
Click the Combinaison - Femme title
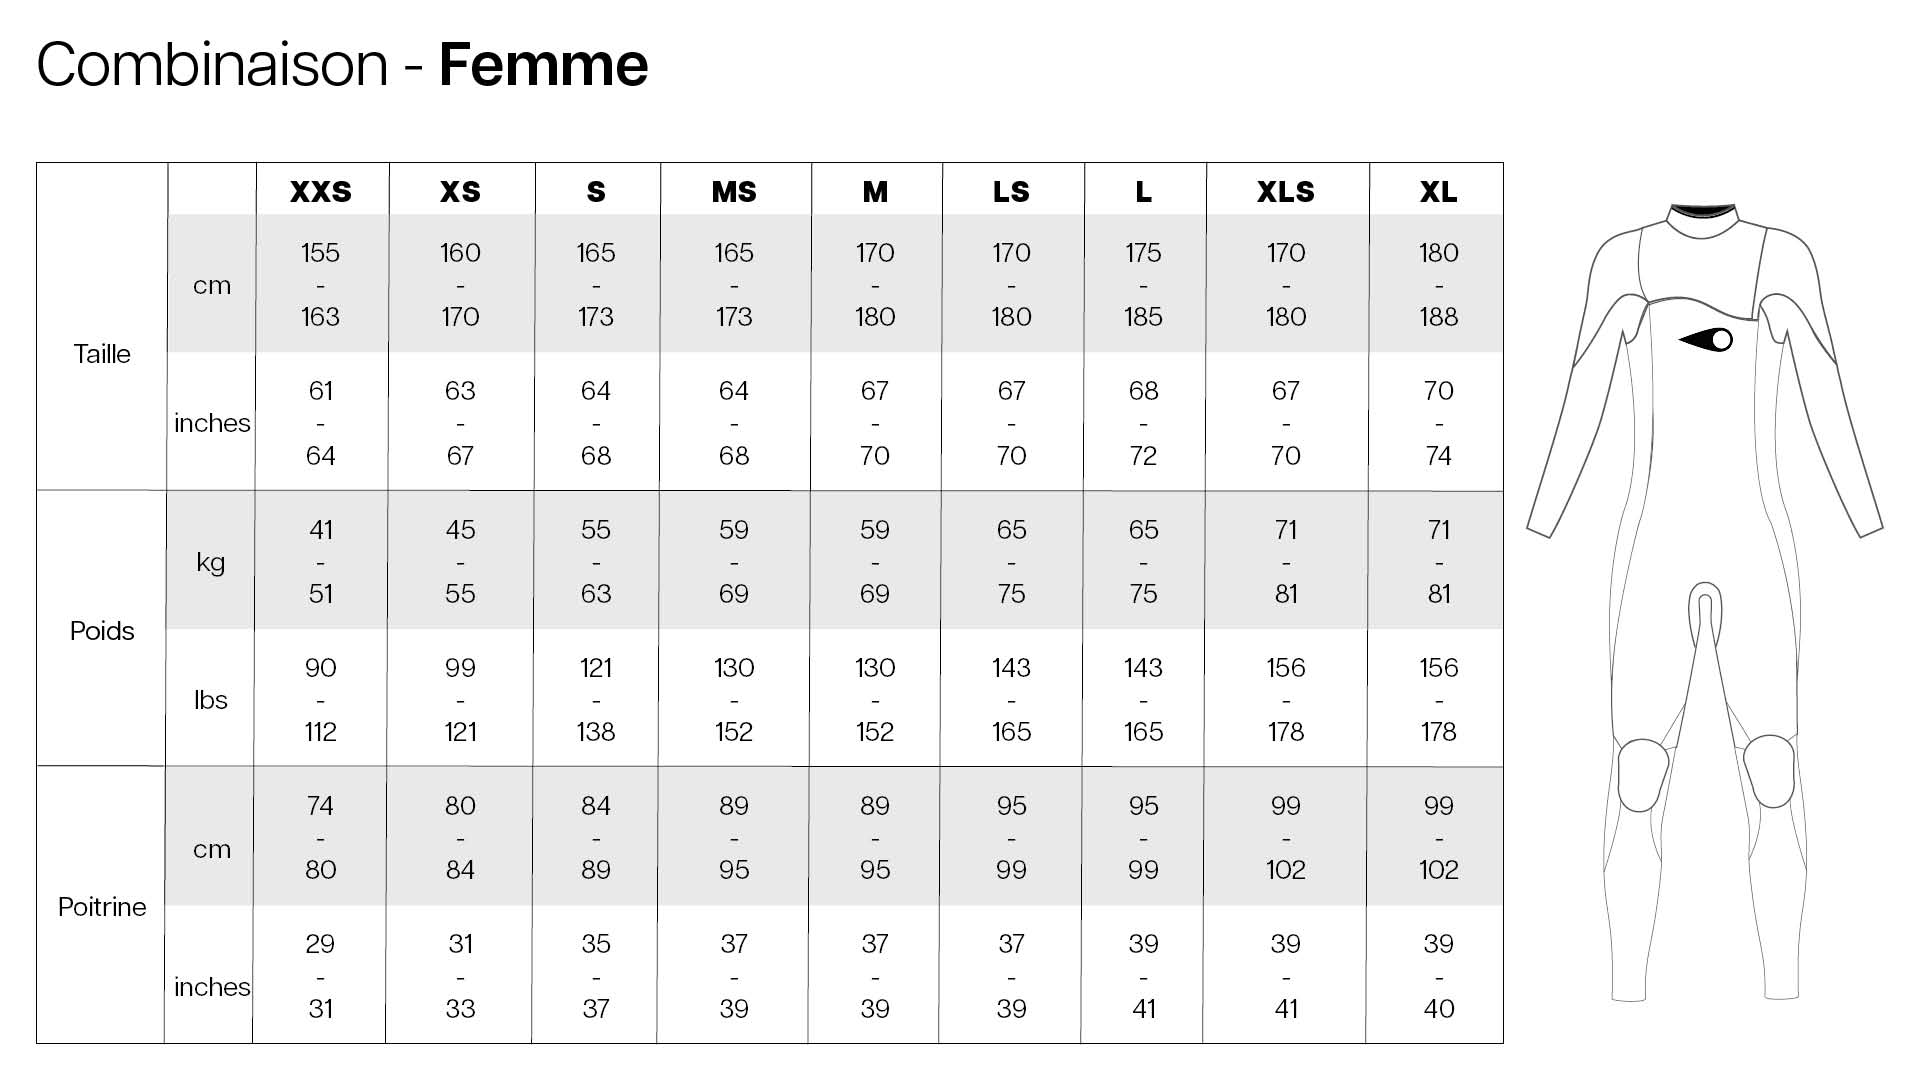pos(342,65)
